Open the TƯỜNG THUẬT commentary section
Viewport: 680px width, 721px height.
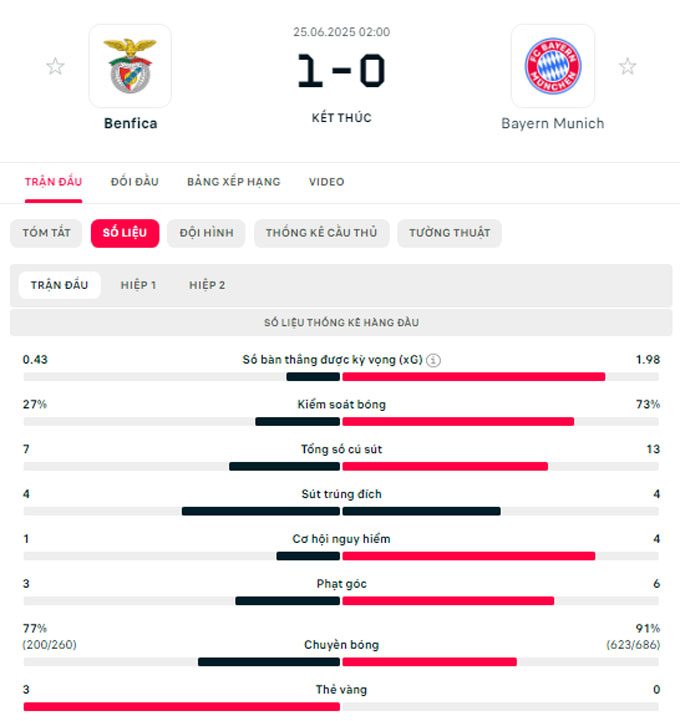450,233
